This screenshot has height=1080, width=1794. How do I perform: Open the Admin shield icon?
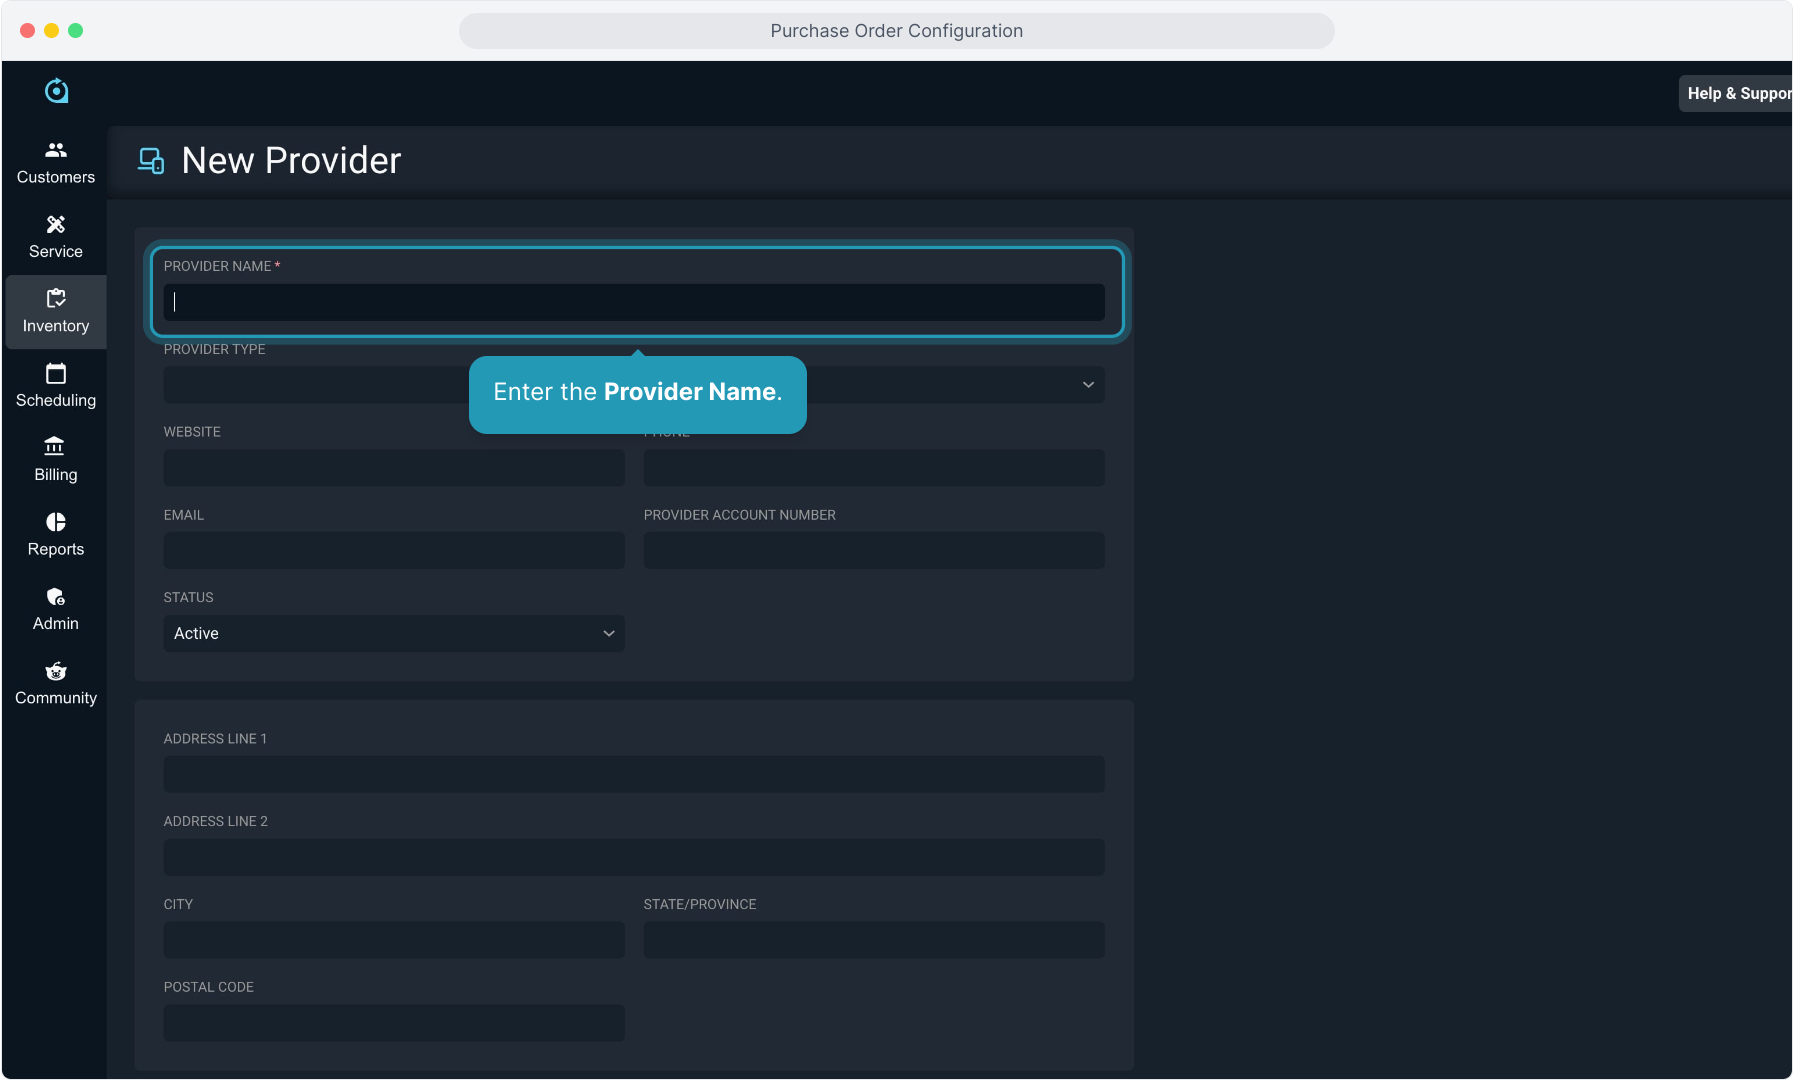(x=56, y=597)
